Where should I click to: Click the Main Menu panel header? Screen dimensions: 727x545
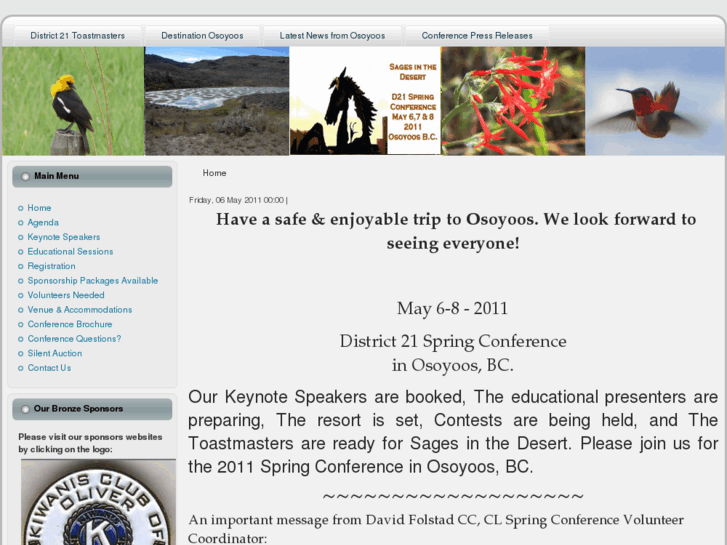click(x=92, y=176)
